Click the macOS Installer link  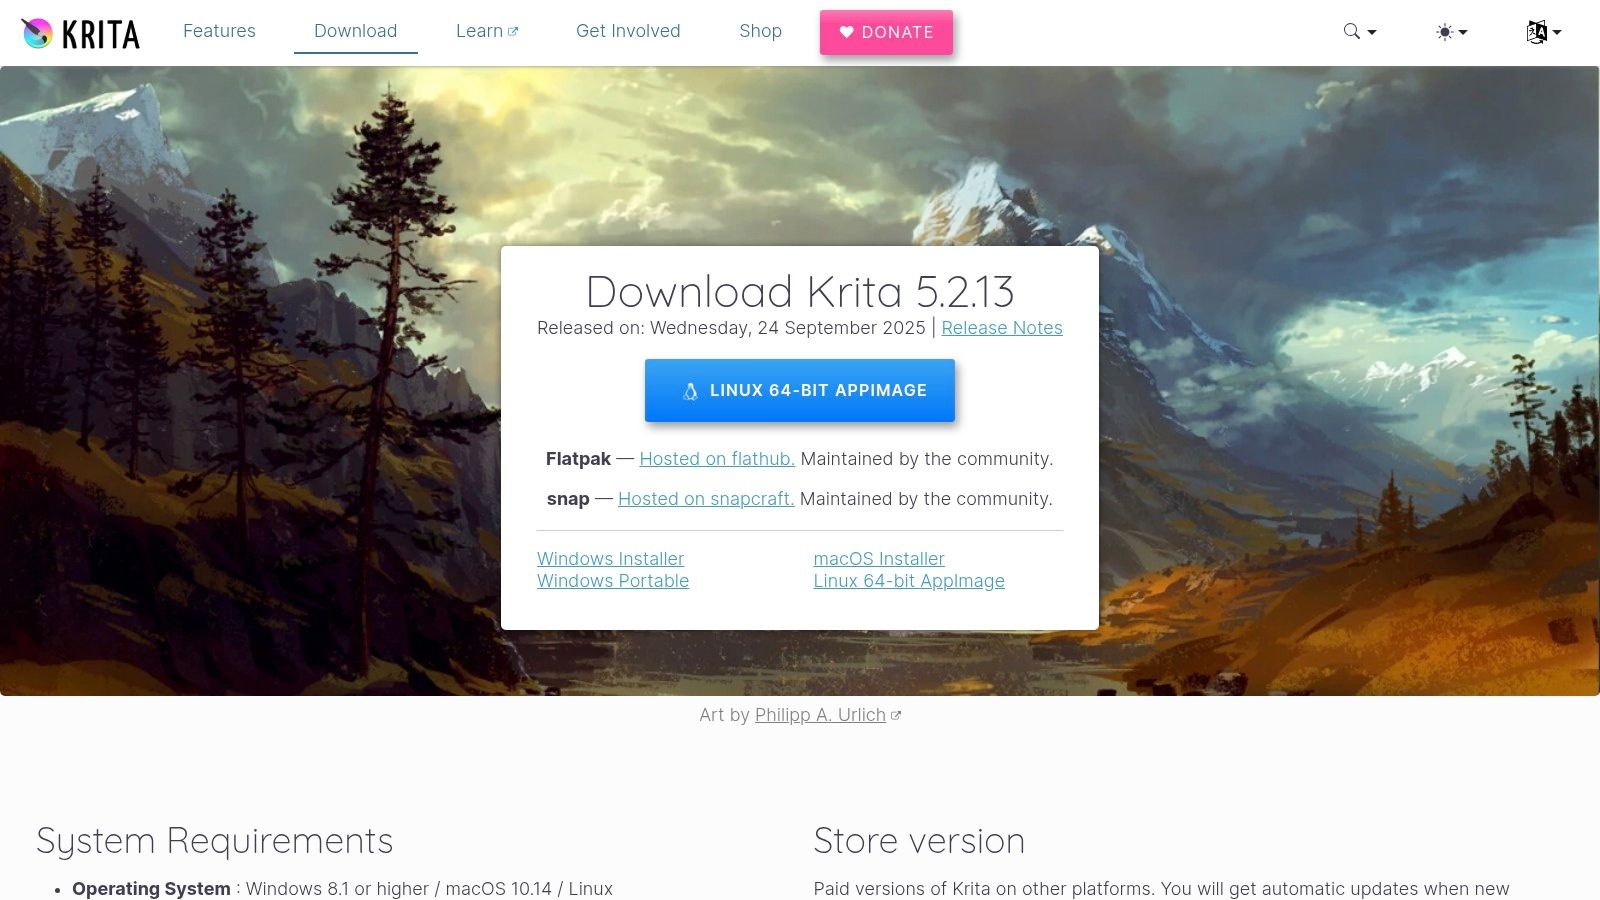click(879, 559)
